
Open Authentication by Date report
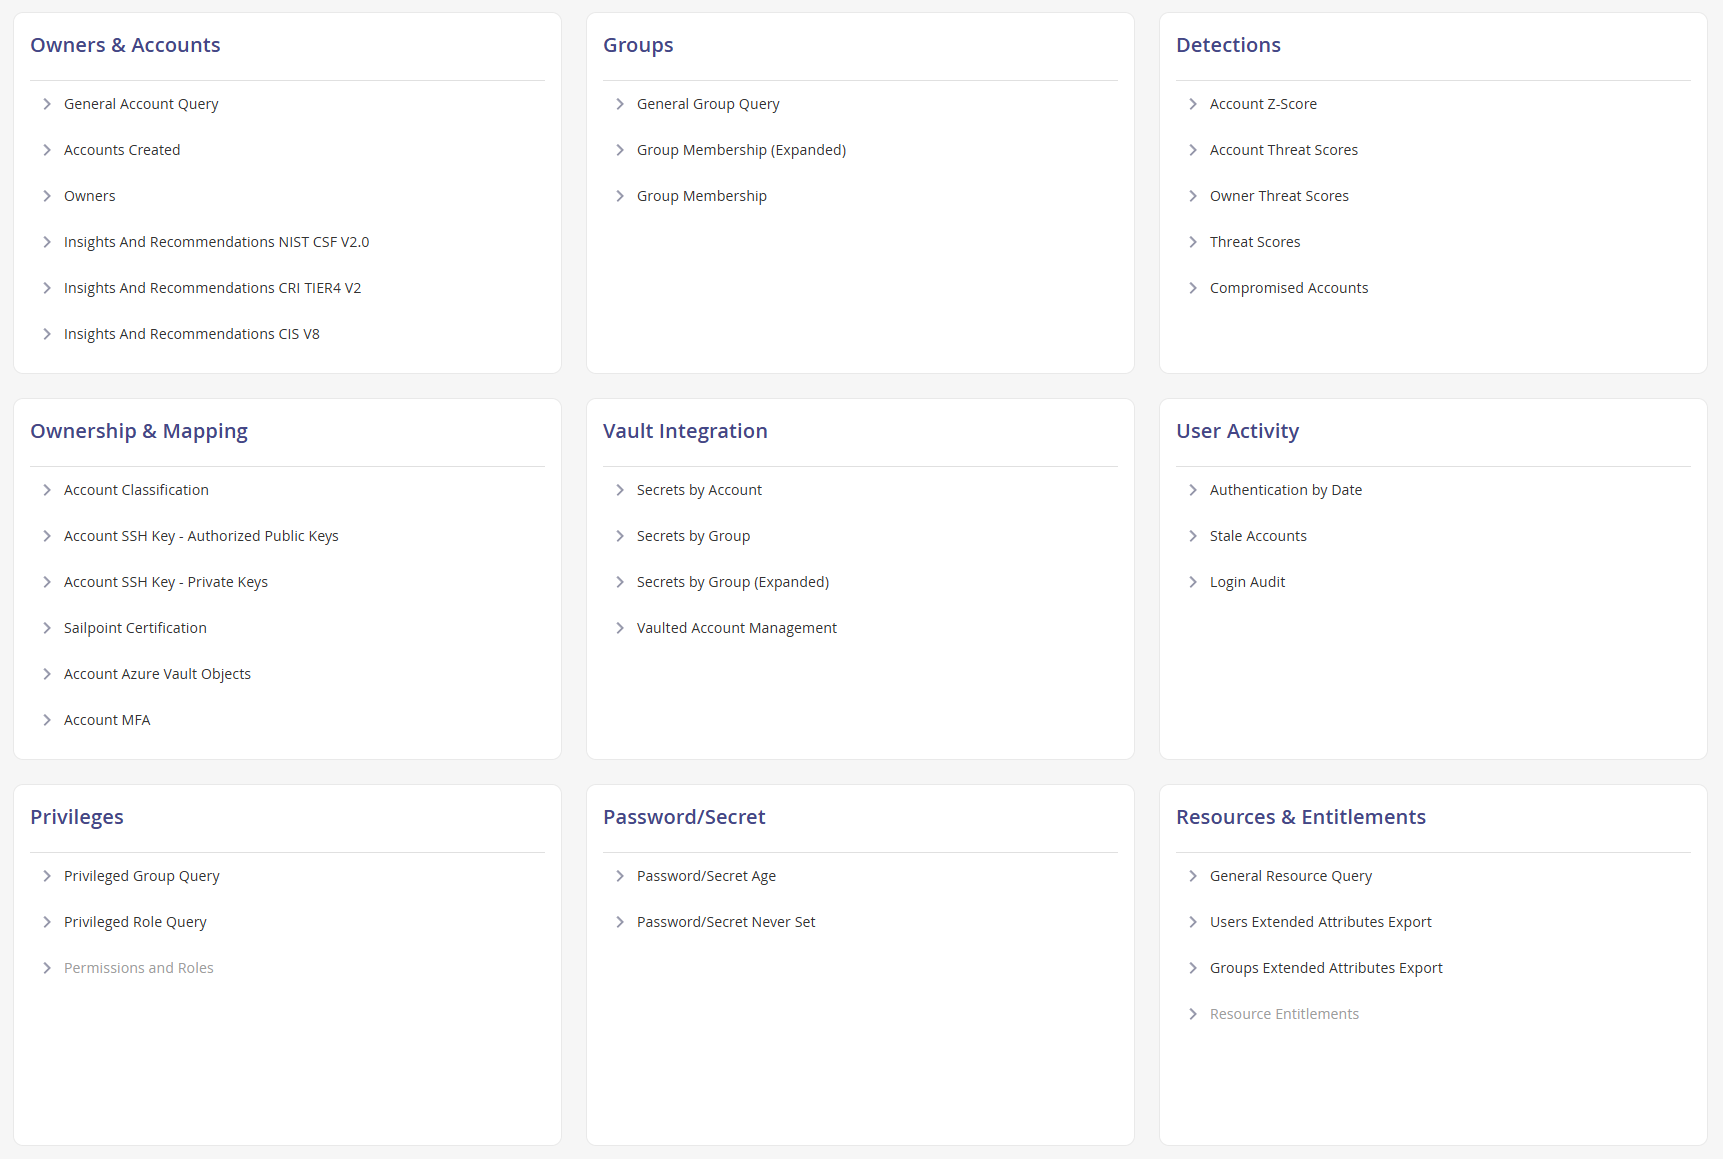1285,490
